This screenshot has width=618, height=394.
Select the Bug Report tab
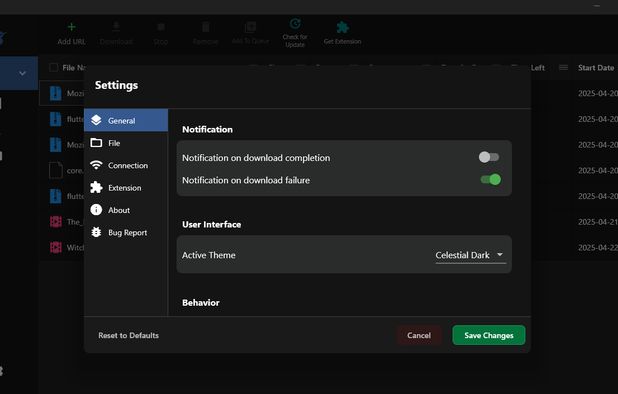click(126, 232)
